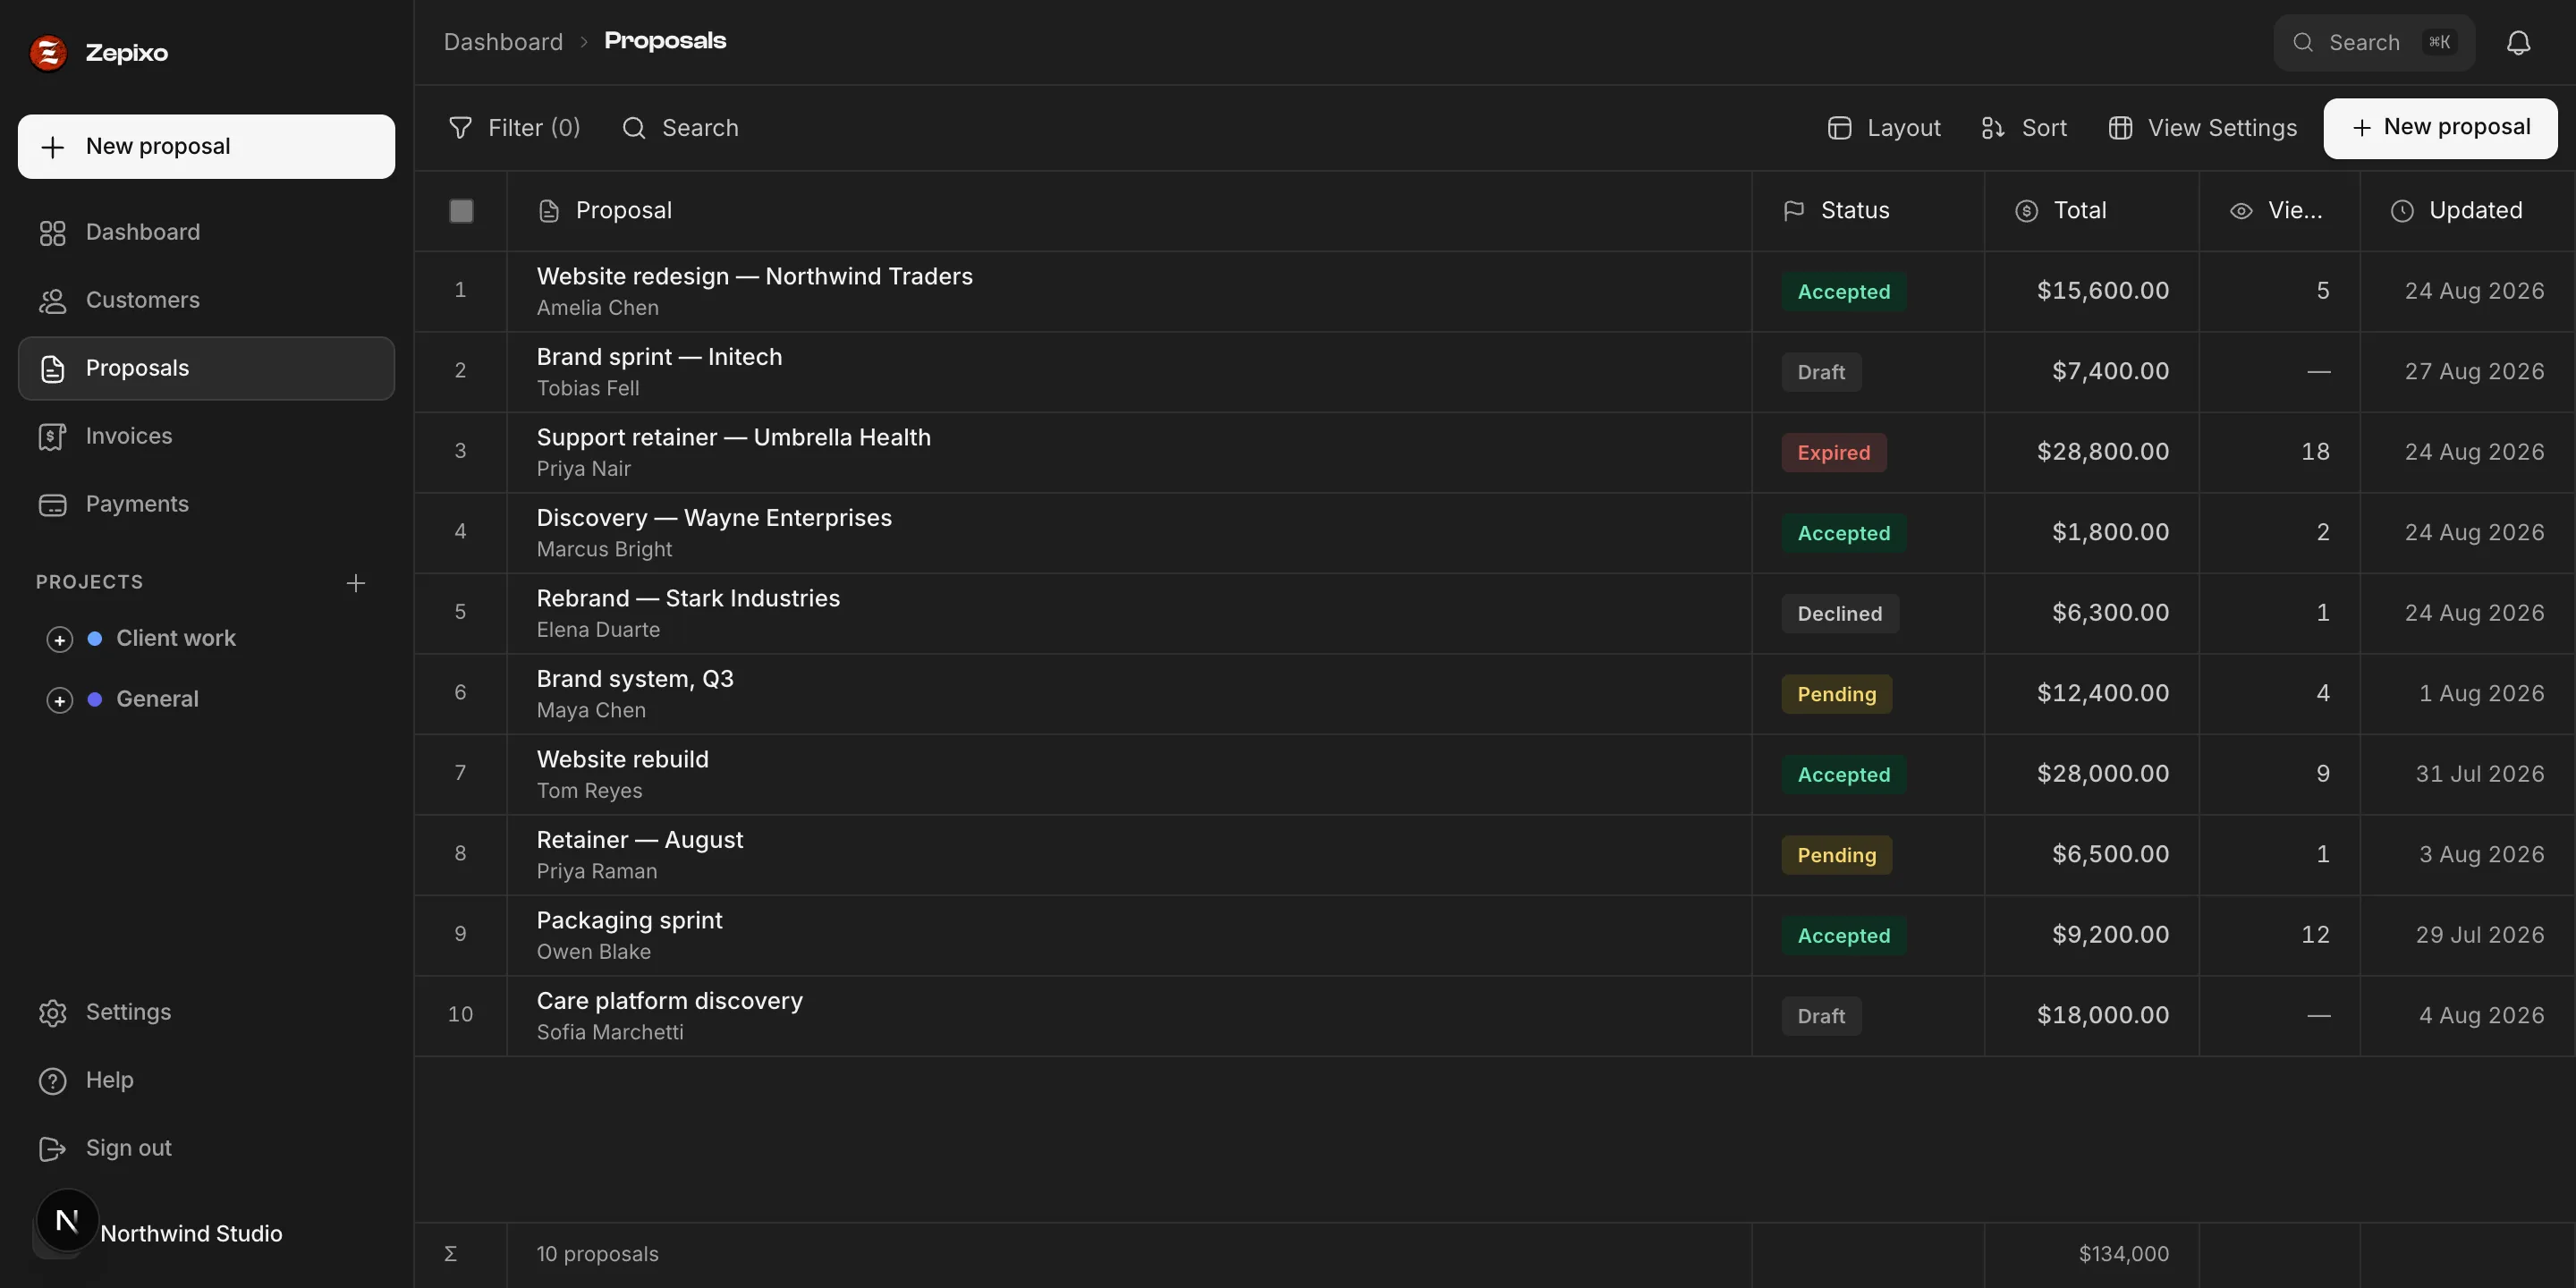Click the Updated column clock icon
2576x1288 pixels.
[2402, 211]
